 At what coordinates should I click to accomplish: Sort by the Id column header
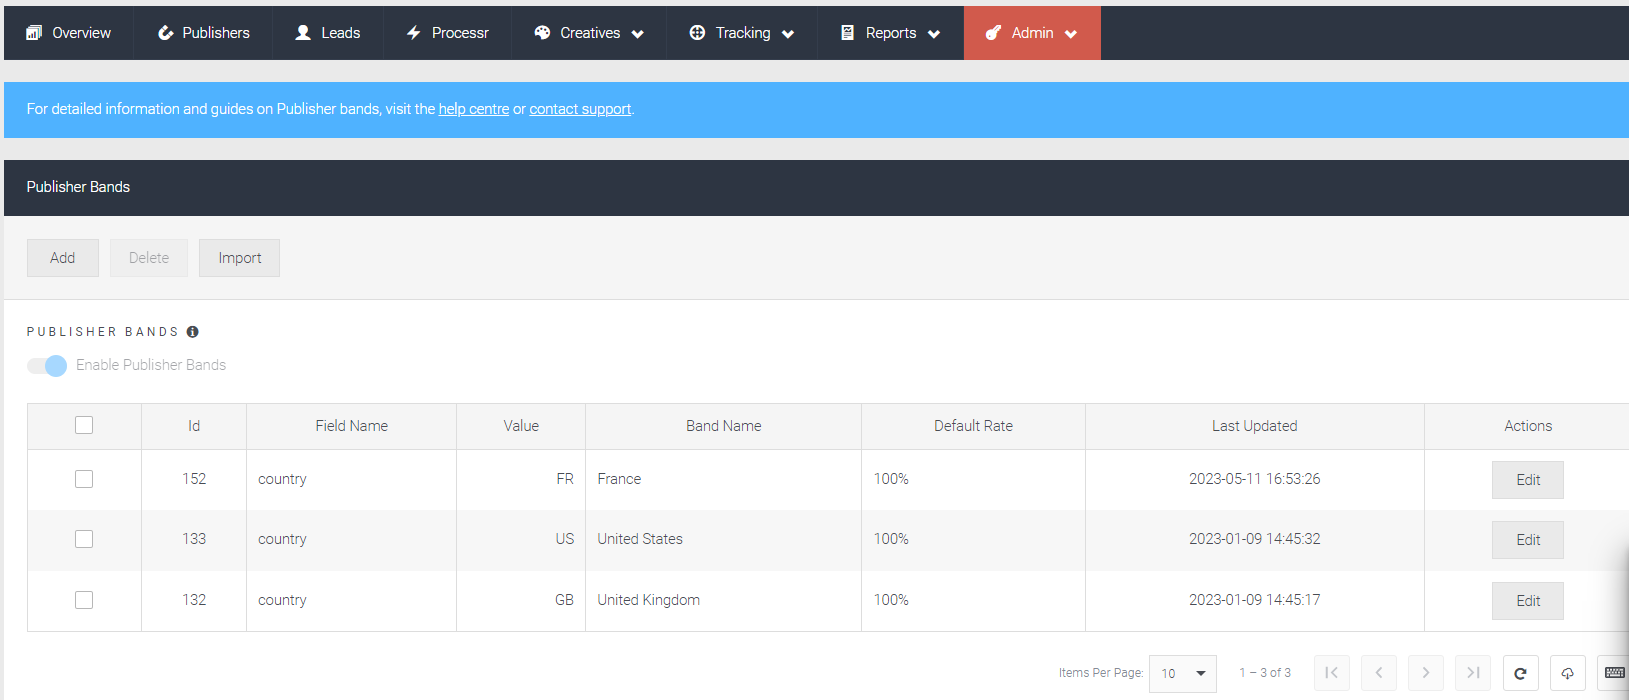click(194, 426)
